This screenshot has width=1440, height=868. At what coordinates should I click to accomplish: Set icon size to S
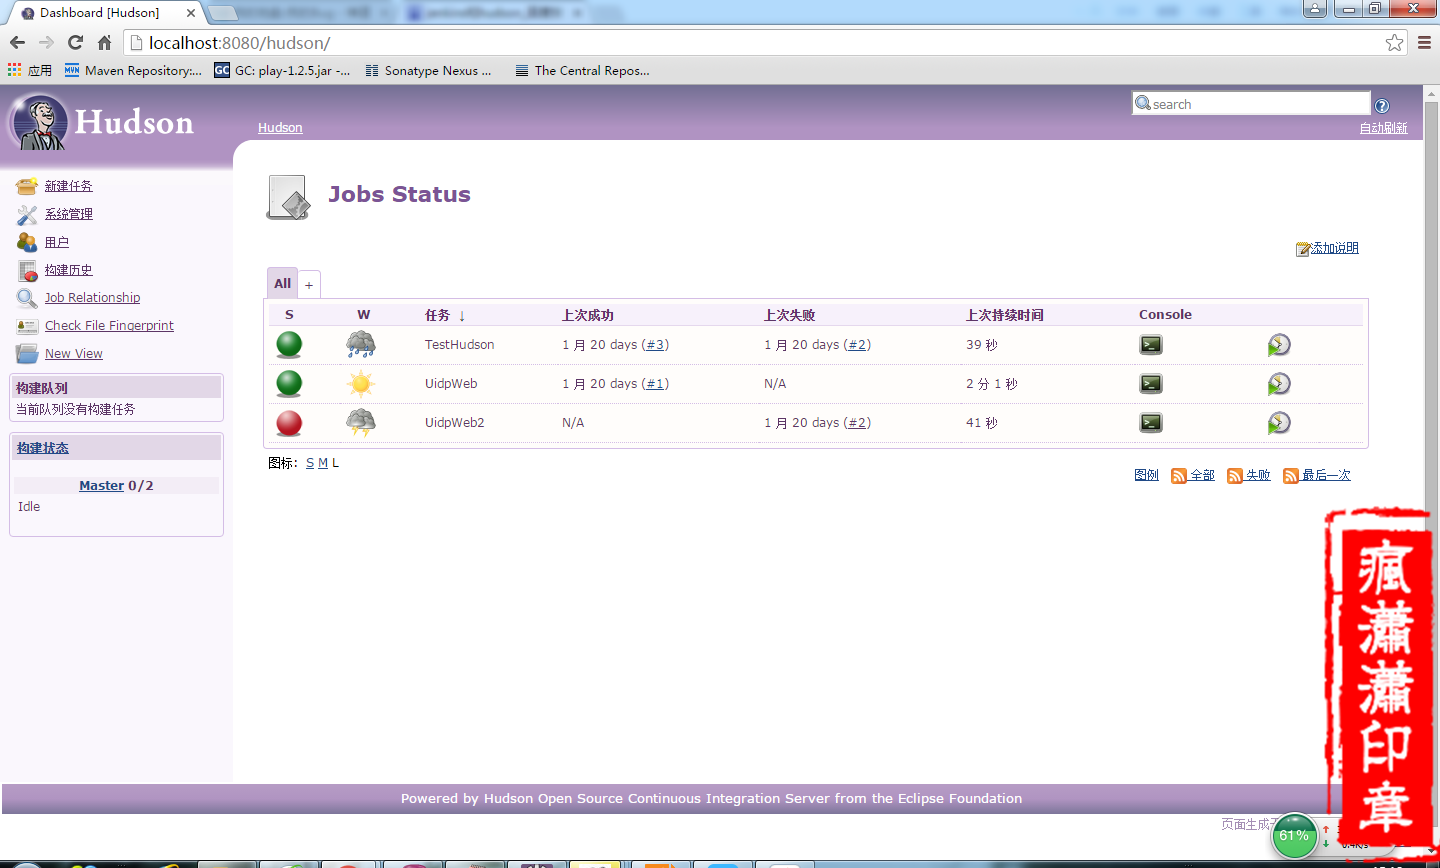coord(310,463)
